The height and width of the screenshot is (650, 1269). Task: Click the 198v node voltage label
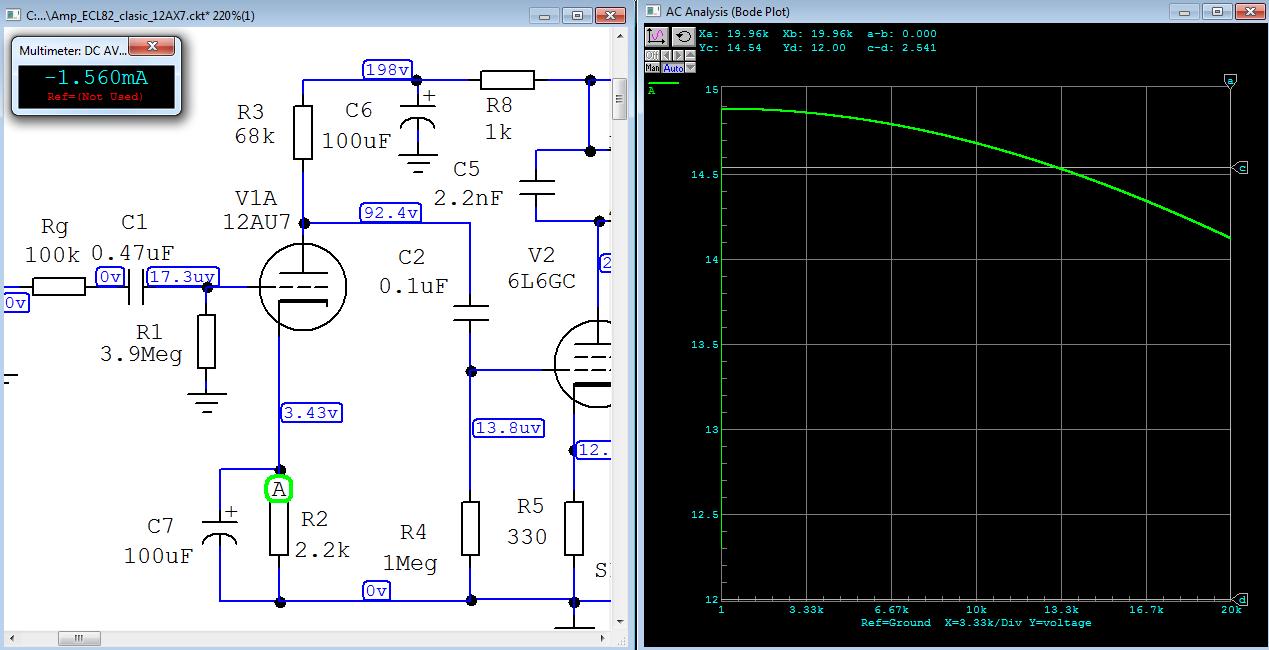coord(386,69)
